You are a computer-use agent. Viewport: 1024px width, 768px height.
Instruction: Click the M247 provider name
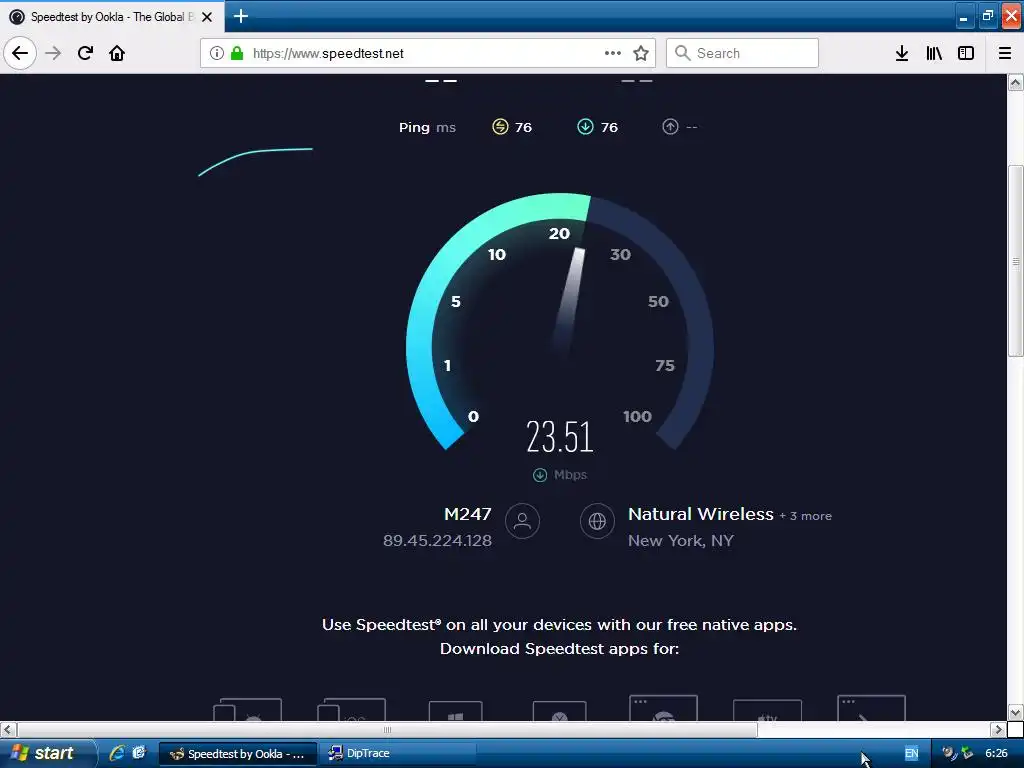(468, 514)
